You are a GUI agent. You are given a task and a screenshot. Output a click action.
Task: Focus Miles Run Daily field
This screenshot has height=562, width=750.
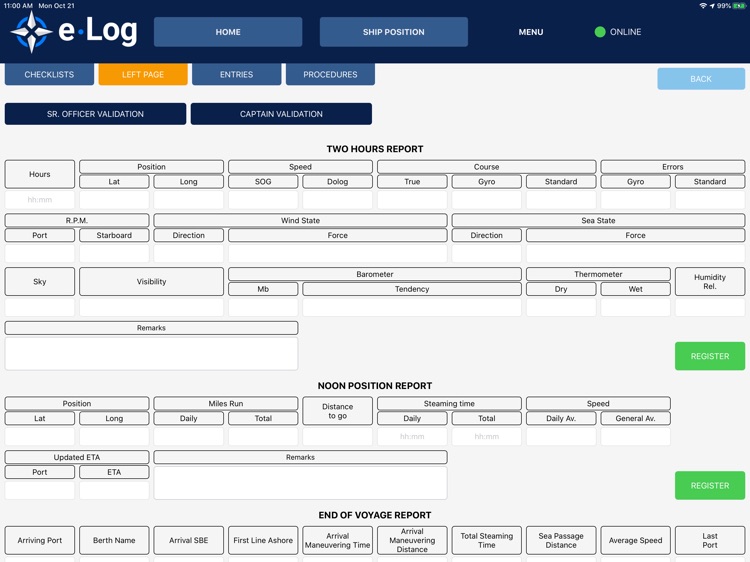click(188, 436)
